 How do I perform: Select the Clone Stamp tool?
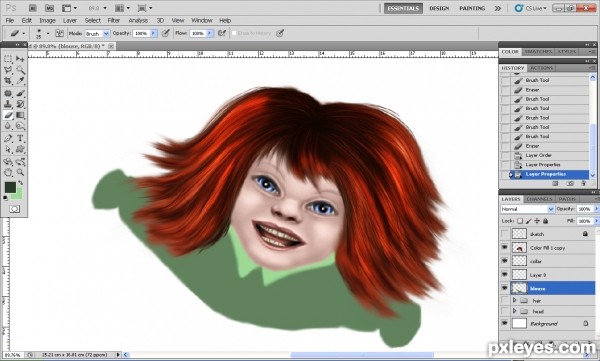(x=8, y=104)
